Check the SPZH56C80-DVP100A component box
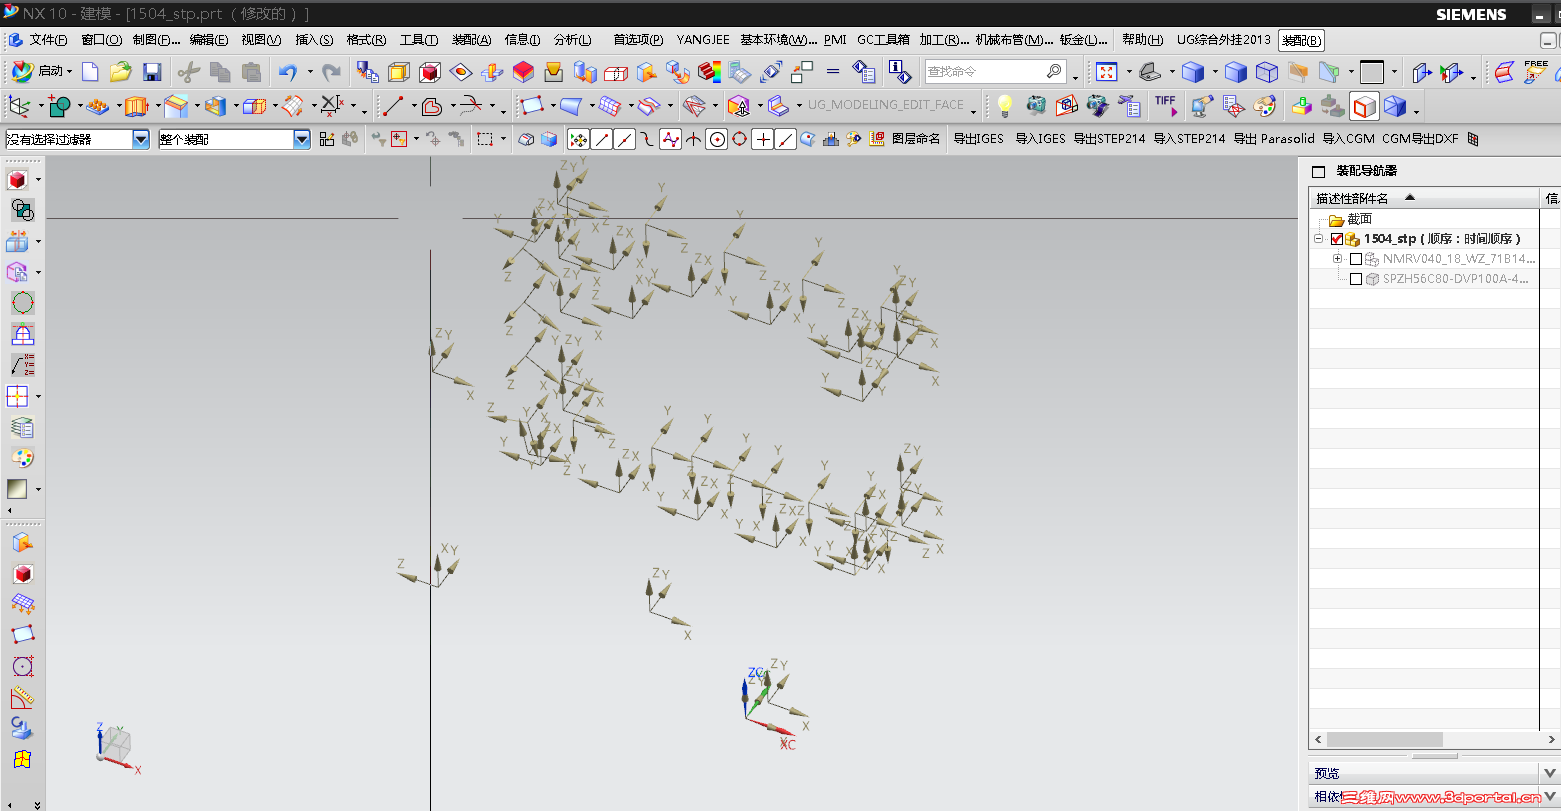The height and width of the screenshot is (811, 1561). tap(1356, 279)
